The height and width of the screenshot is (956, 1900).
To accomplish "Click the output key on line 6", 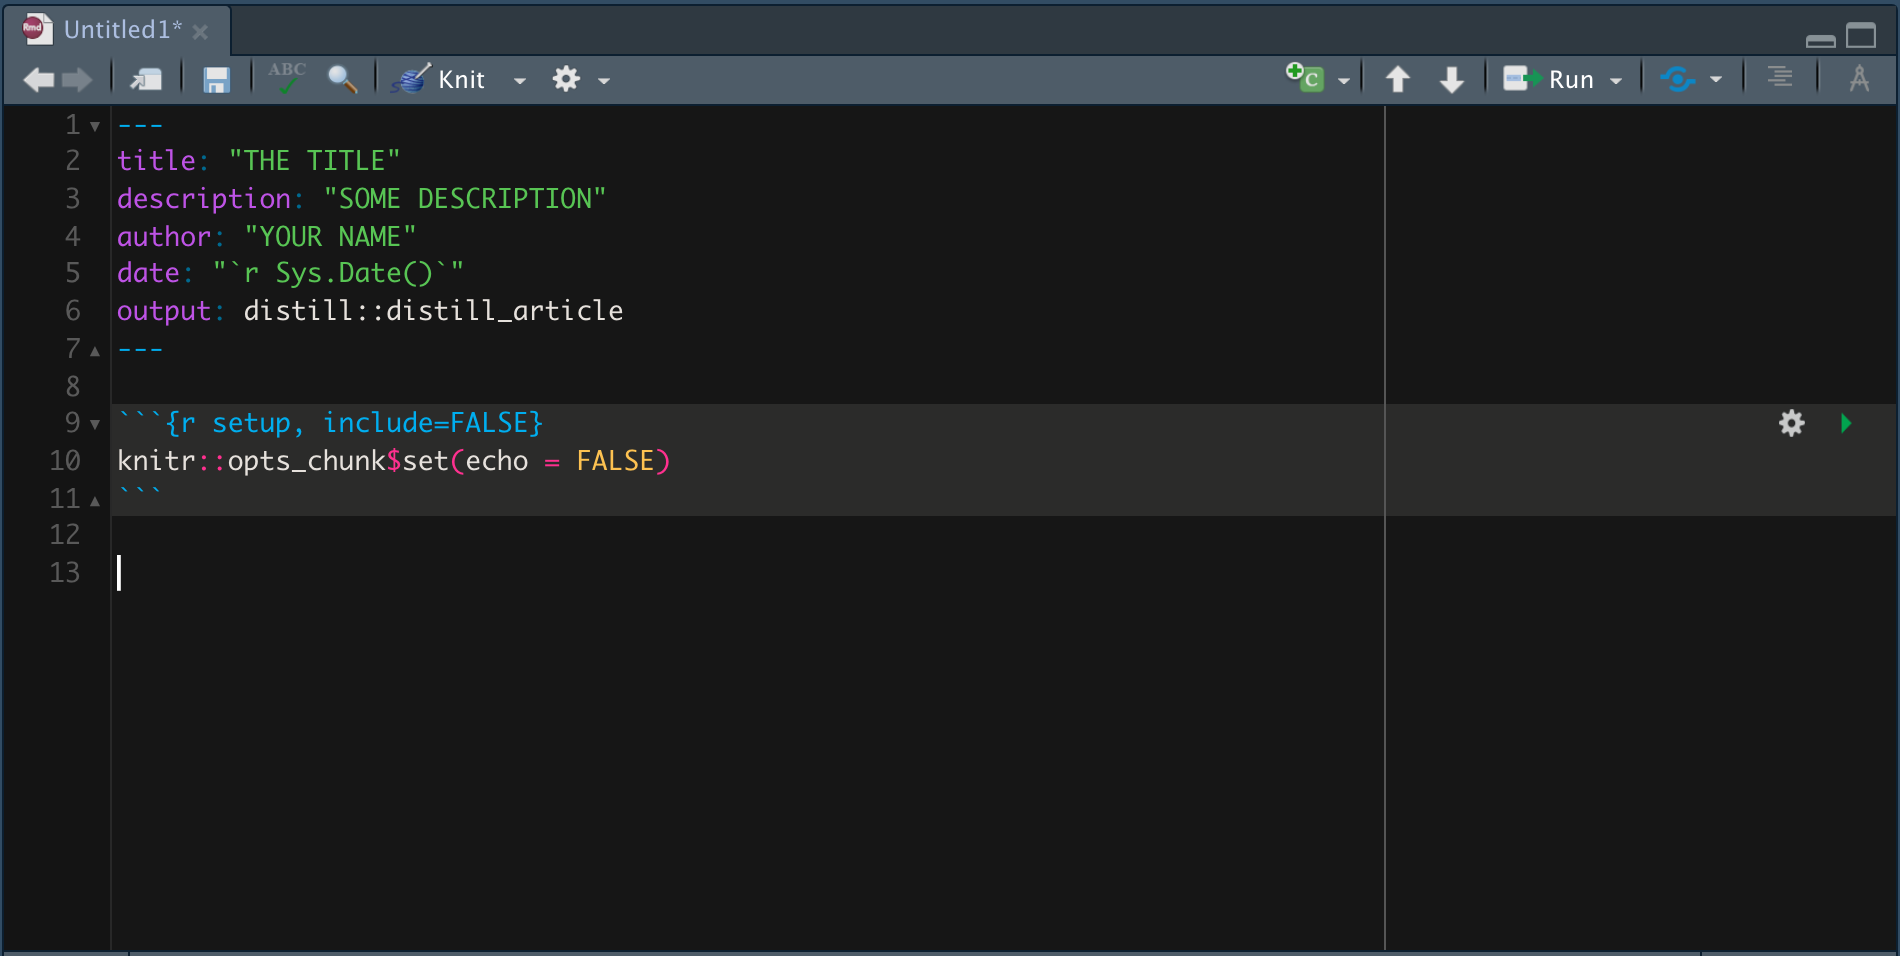I will 164,311.
